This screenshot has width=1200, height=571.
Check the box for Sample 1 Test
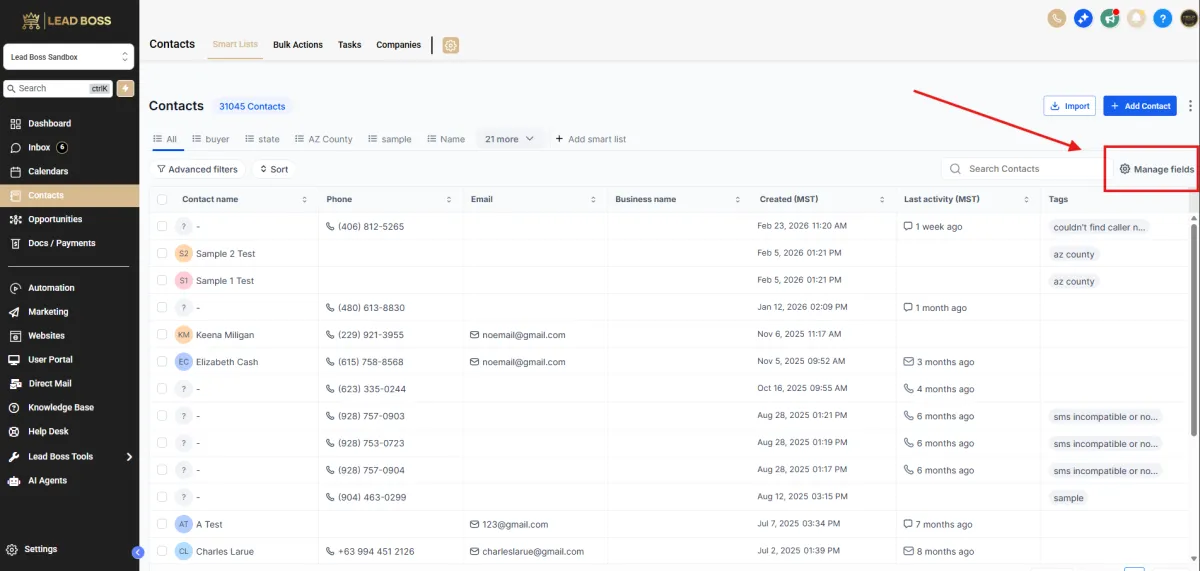162,281
